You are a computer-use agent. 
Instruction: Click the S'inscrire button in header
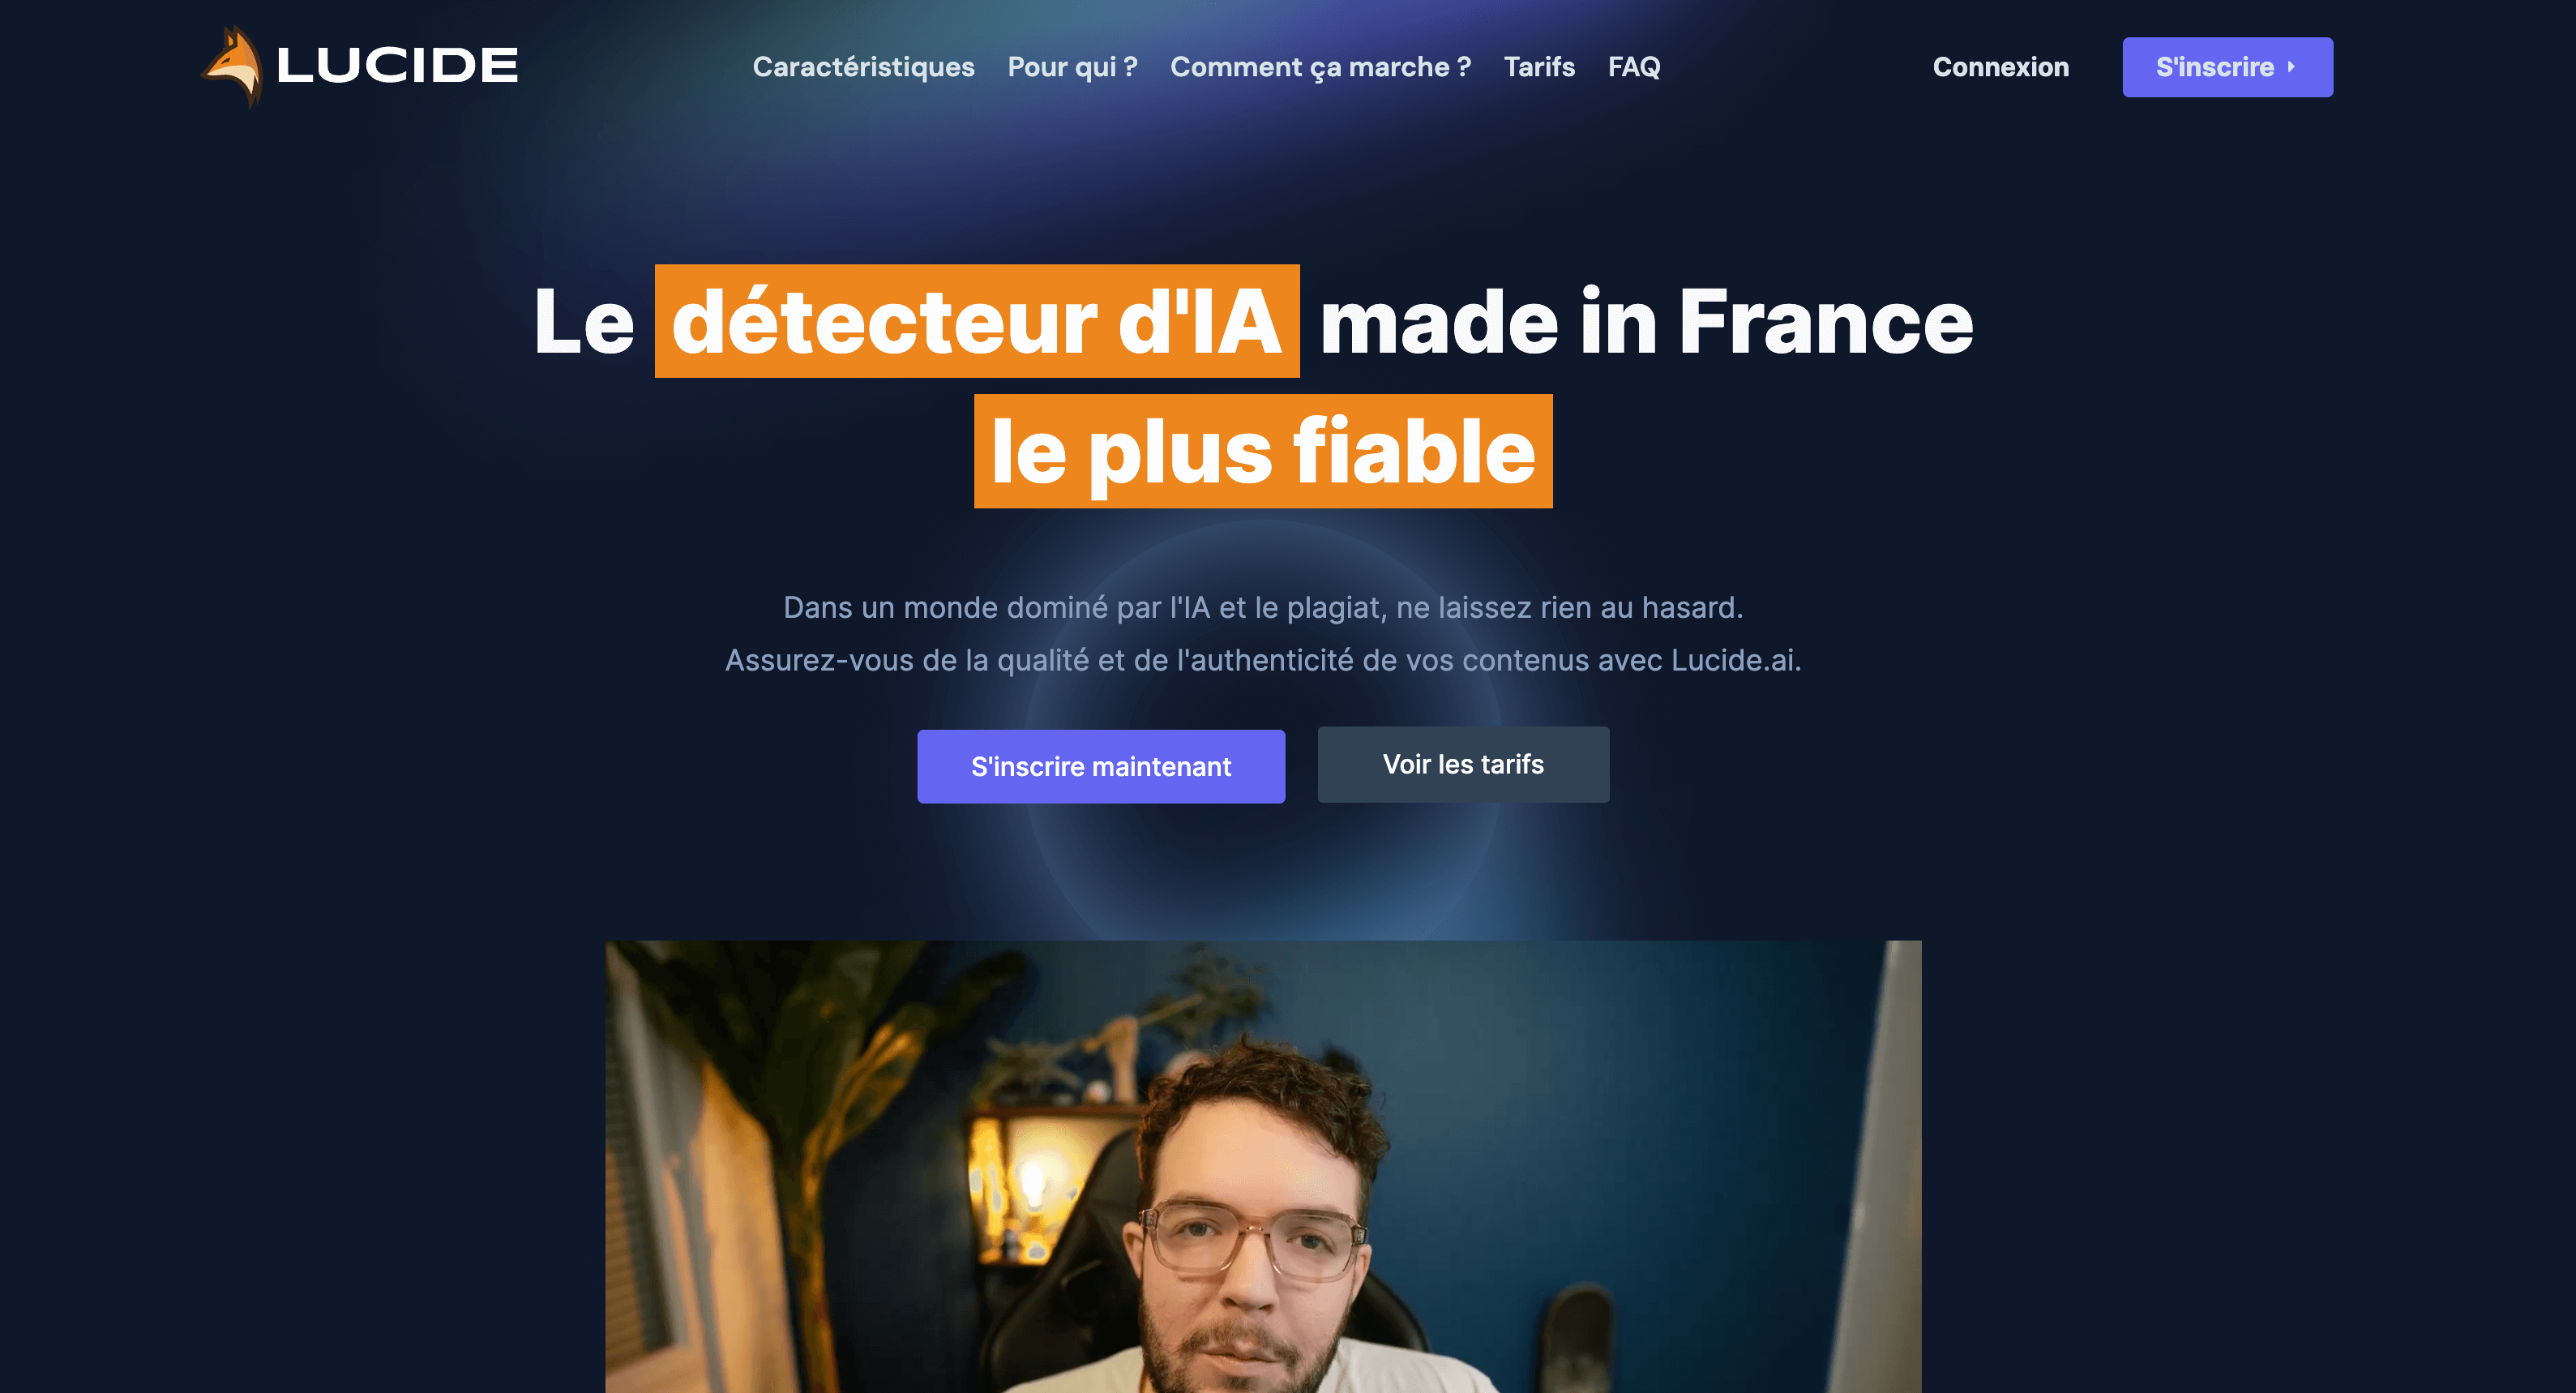(2227, 67)
